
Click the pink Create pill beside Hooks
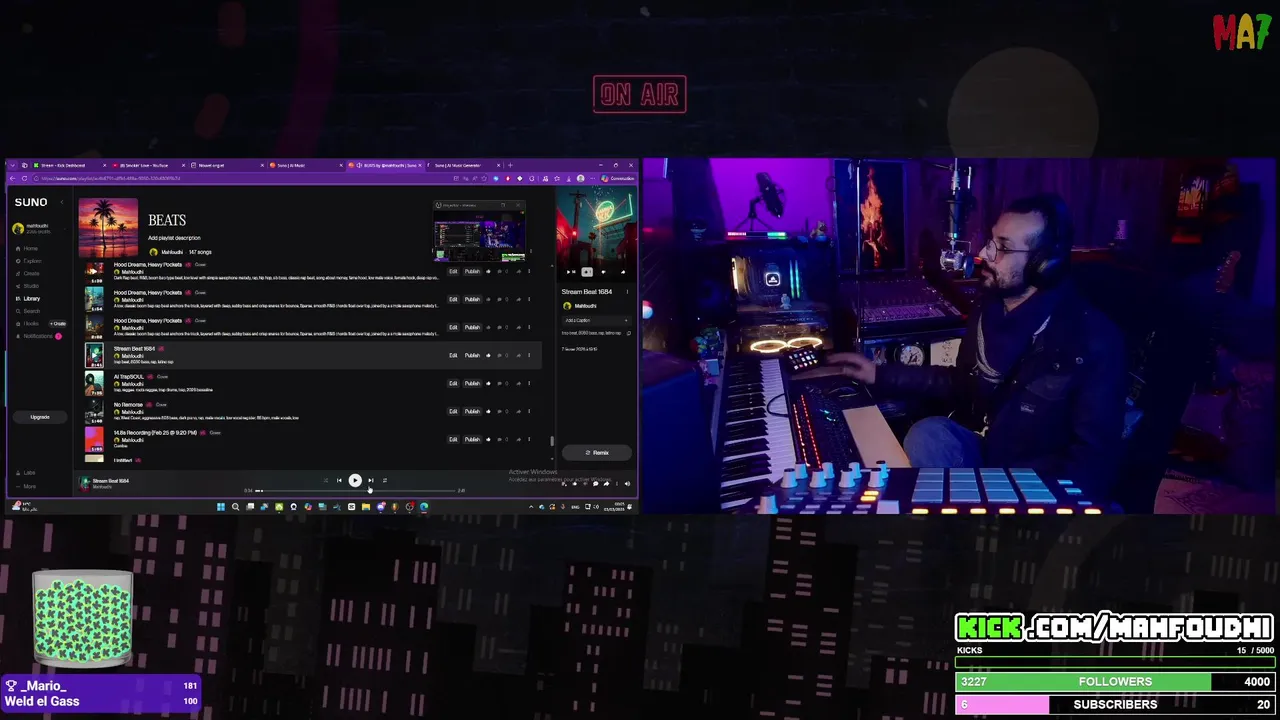pos(57,323)
